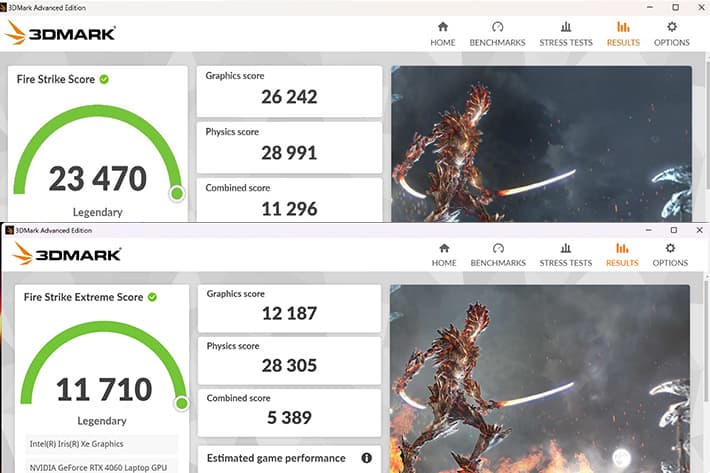Click Legendary label under 23 470 score
Viewport: 710px width, 473px height.
[98, 212]
